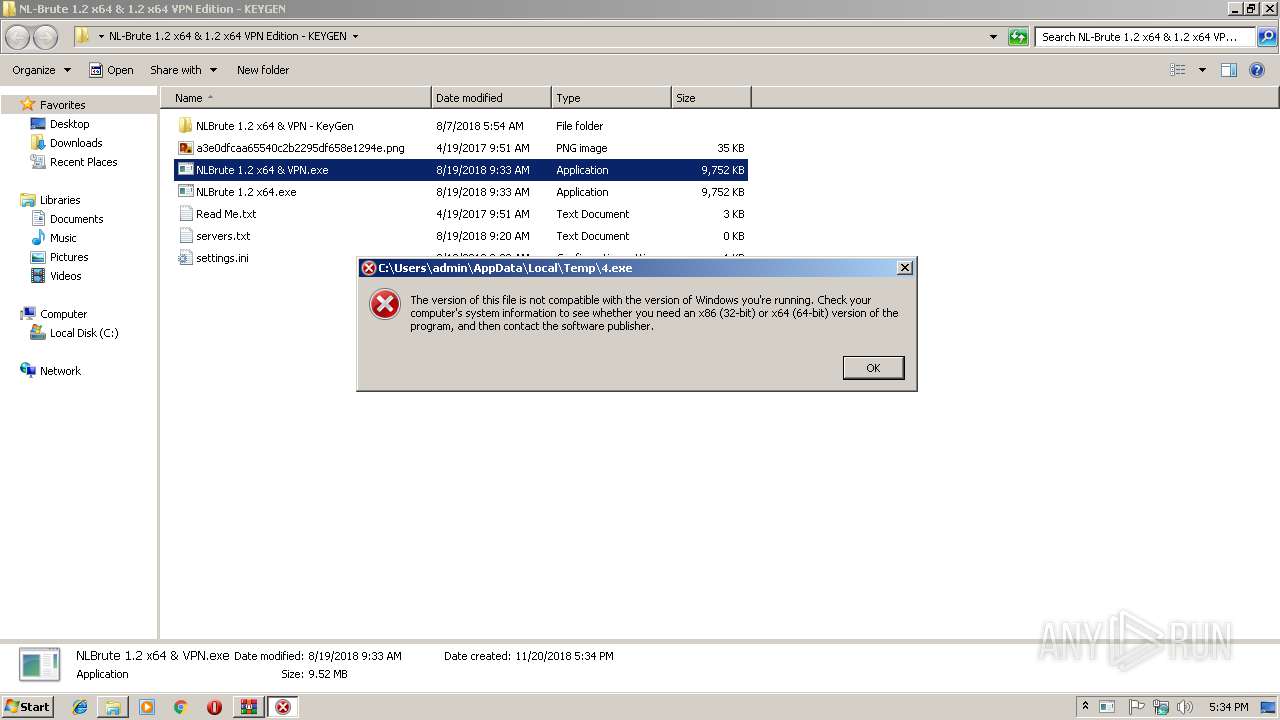Launch Windows Media Player from taskbar
This screenshot has width=1280, height=720.
(x=147, y=707)
